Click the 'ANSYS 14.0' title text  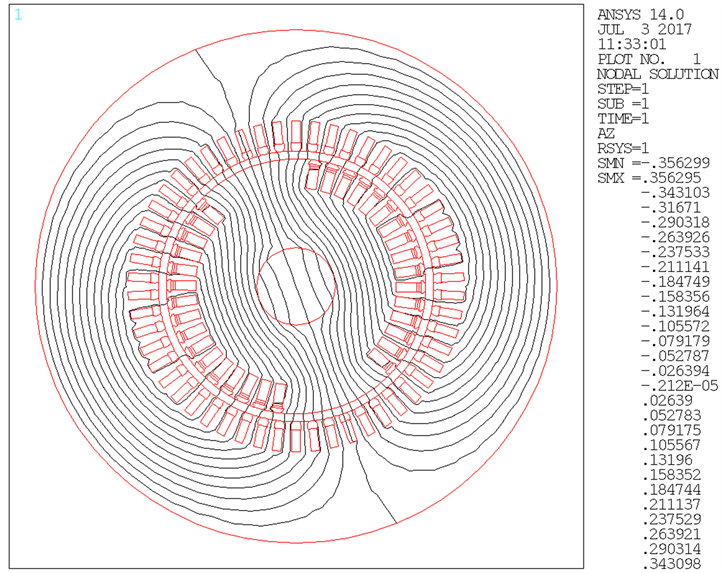pos(640,15)
